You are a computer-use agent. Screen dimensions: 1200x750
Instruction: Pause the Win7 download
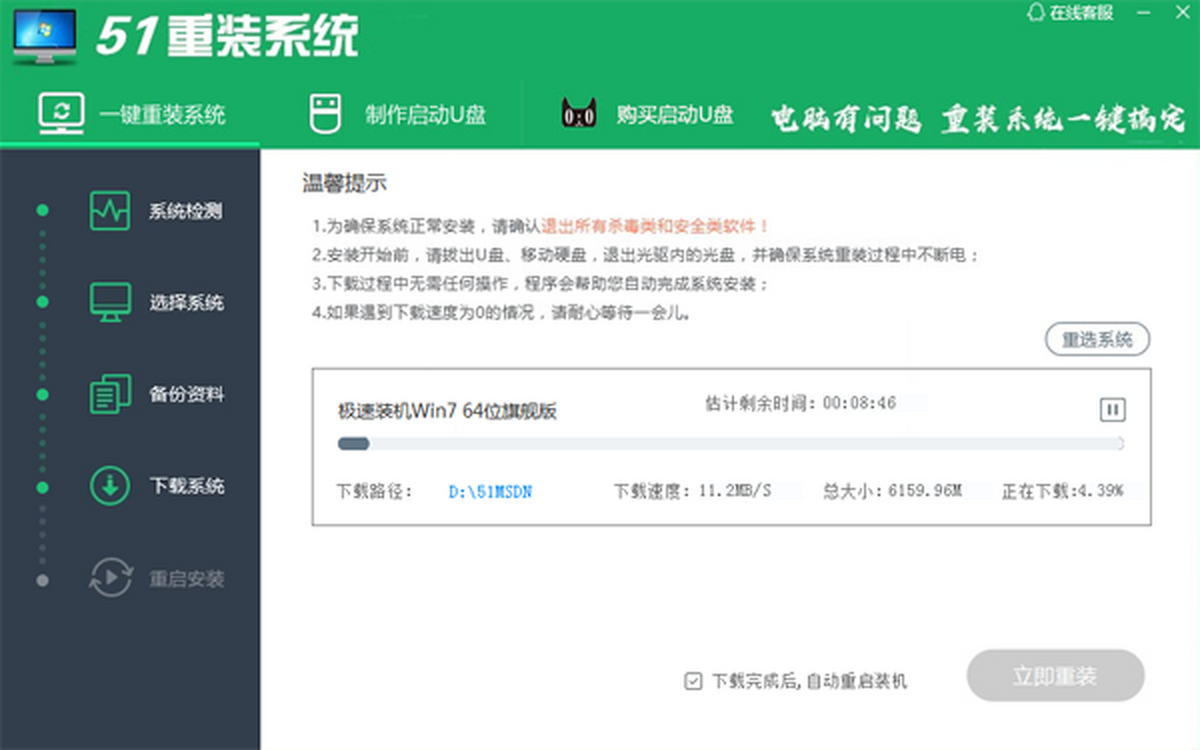coord(1112,409)
